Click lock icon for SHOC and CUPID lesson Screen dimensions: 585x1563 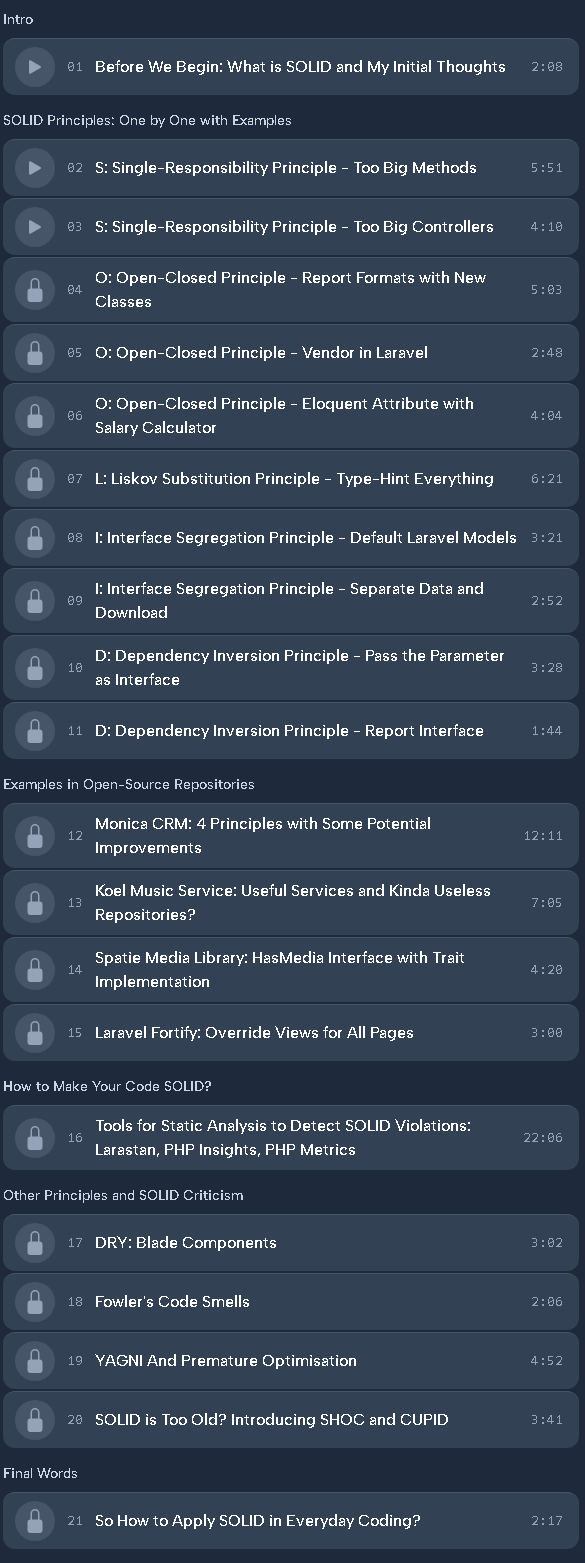pyautogui.click(x=34, y=1420)
